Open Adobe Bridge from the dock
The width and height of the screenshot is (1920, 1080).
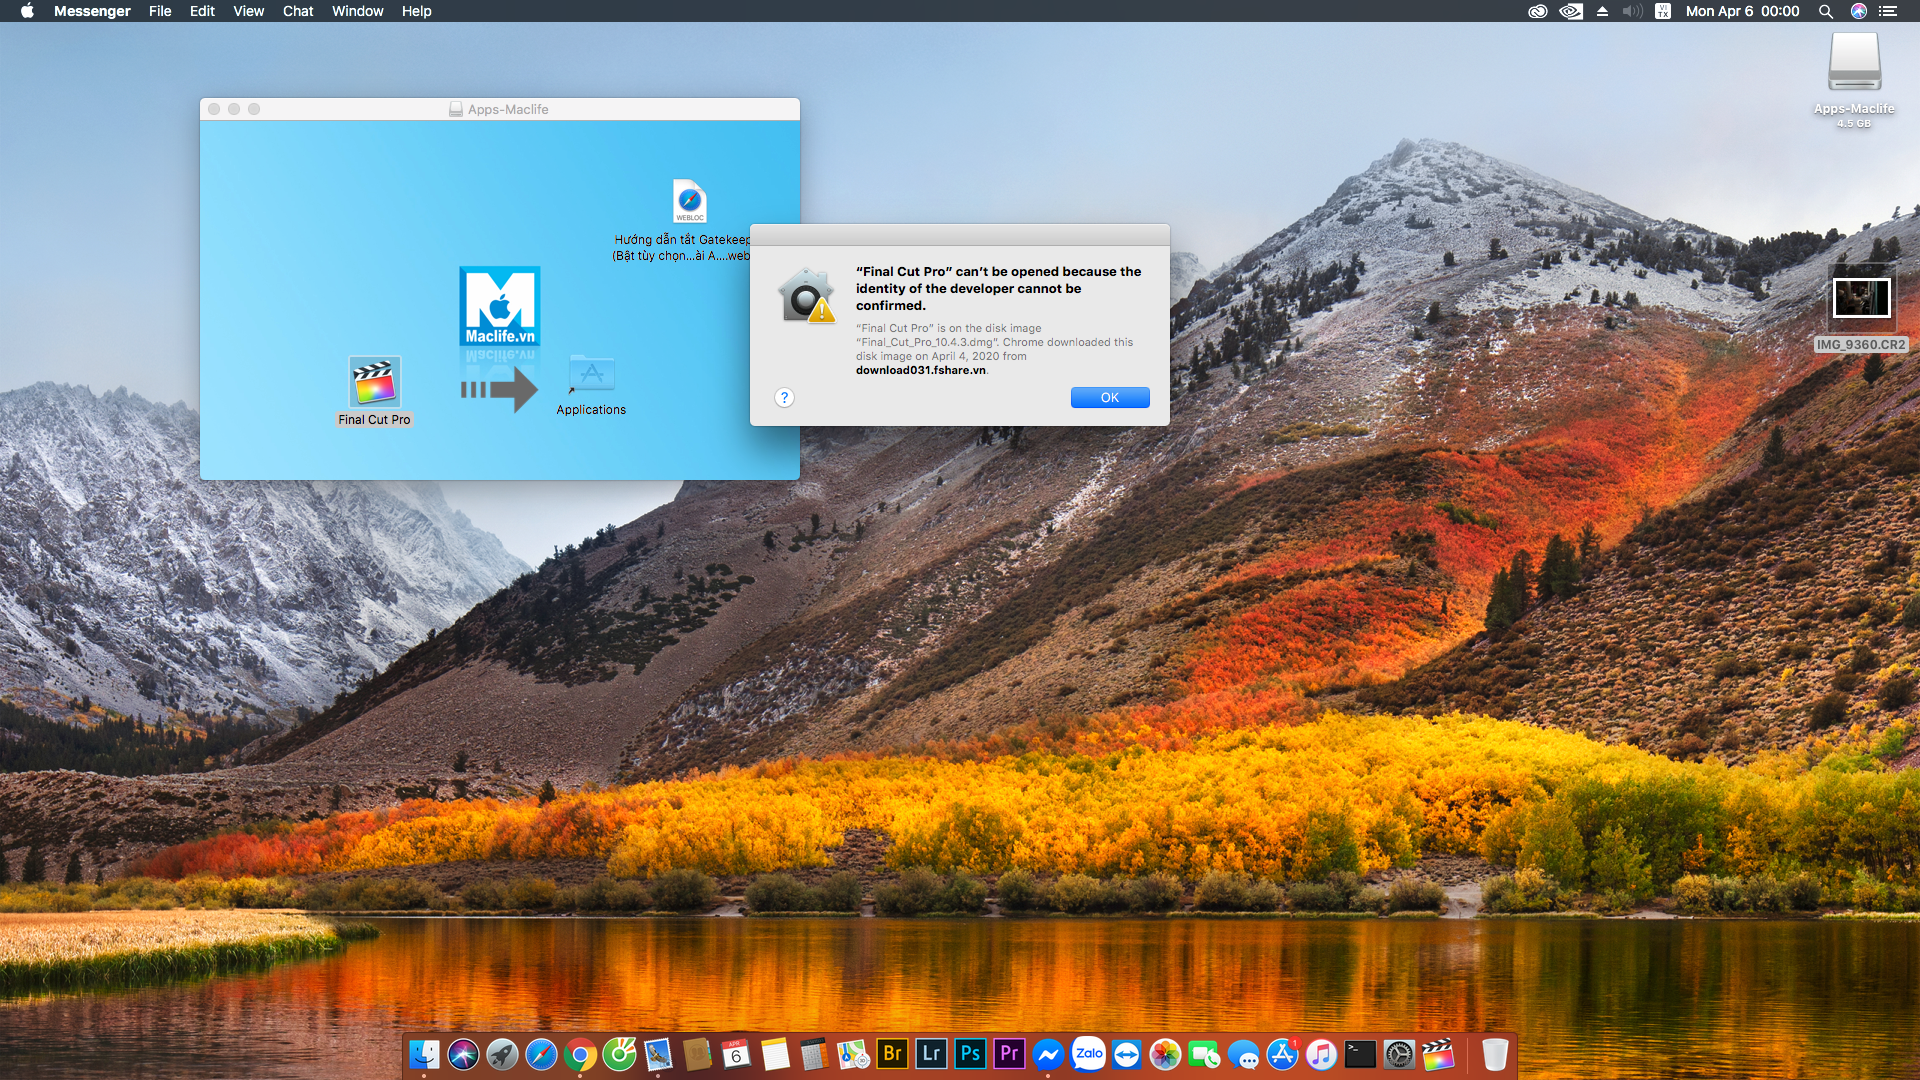[892, 1053]
